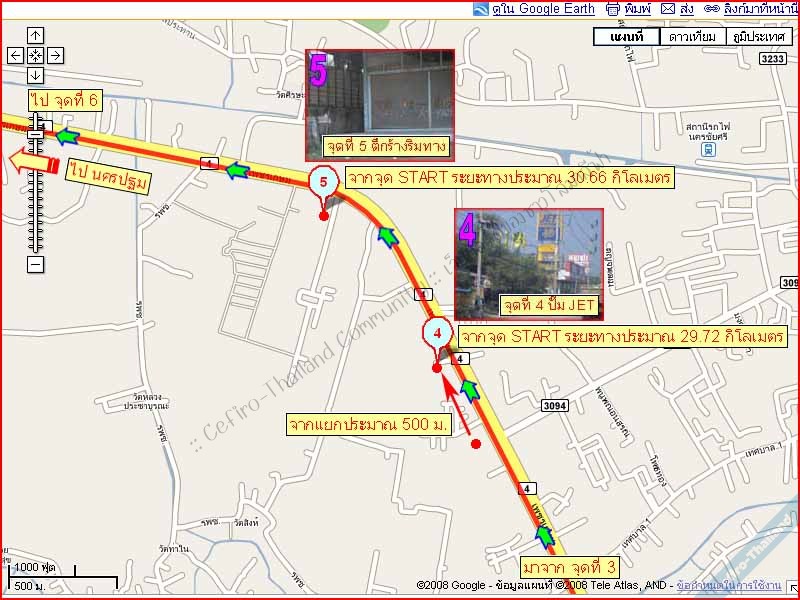Pan the map left with arrow button
This screenshot has width=800, height=600.
[x=16, y=56]
